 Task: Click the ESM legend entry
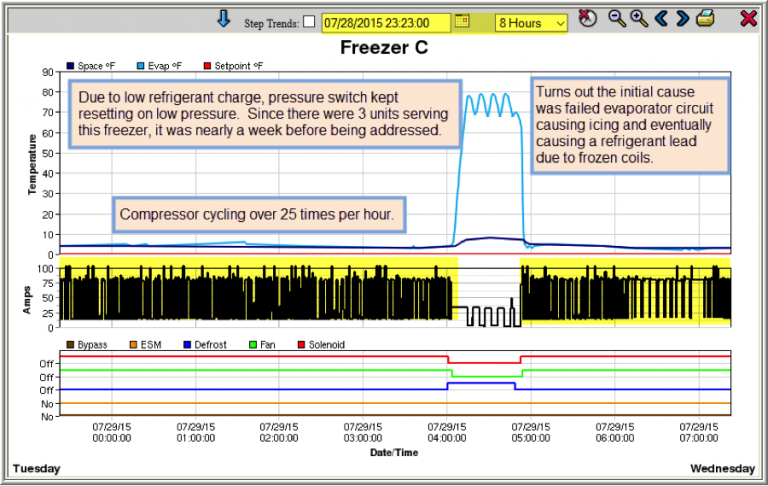click(145, 345)
